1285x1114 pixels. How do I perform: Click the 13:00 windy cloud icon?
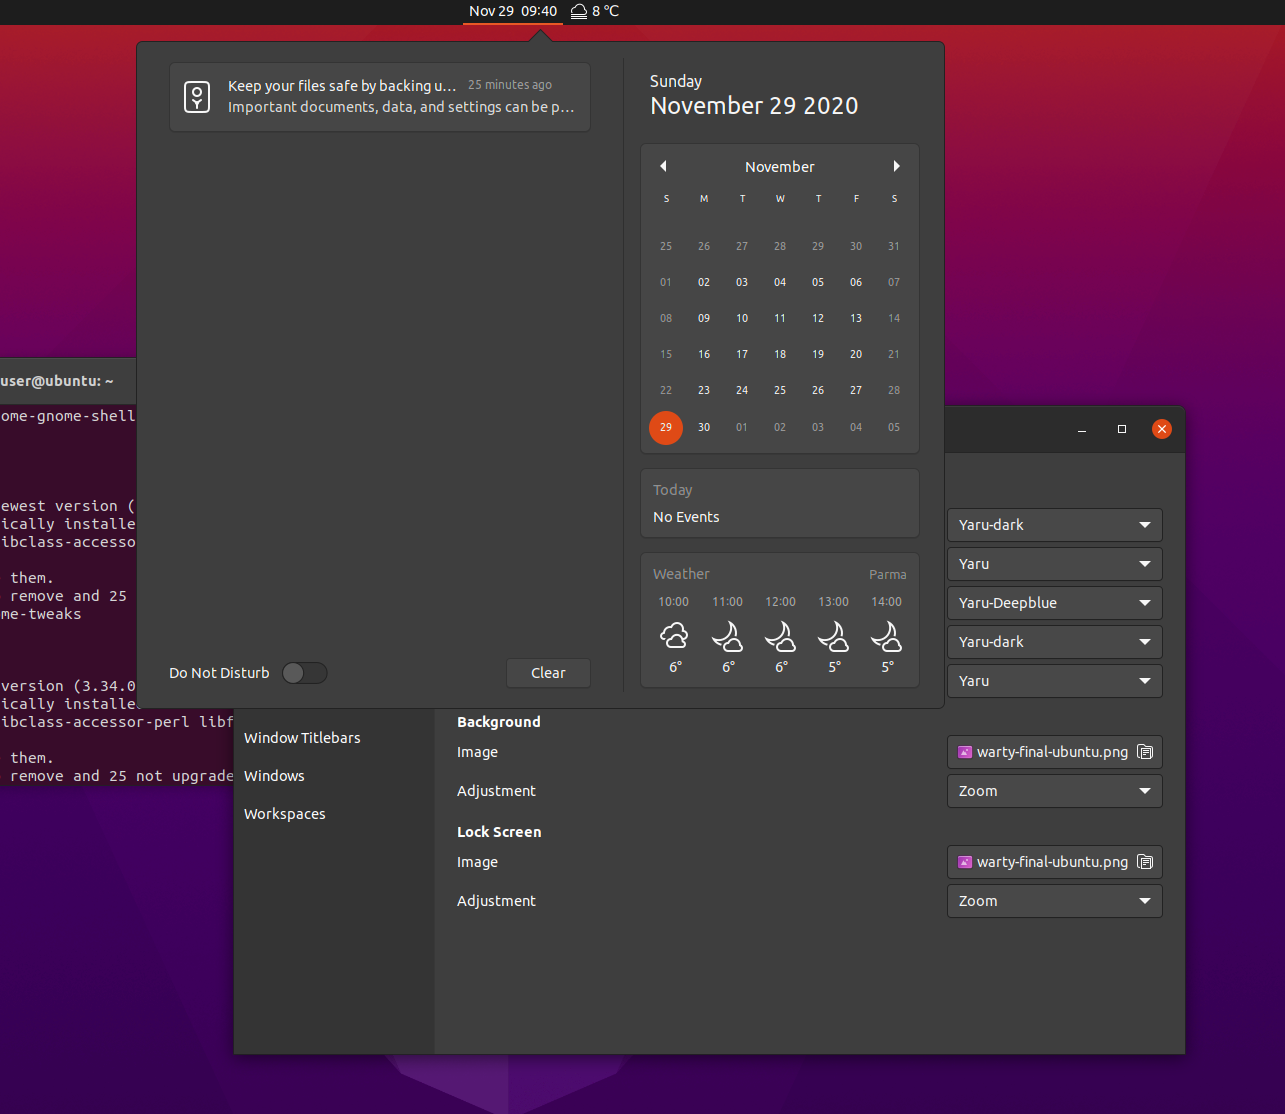(834, 637)
